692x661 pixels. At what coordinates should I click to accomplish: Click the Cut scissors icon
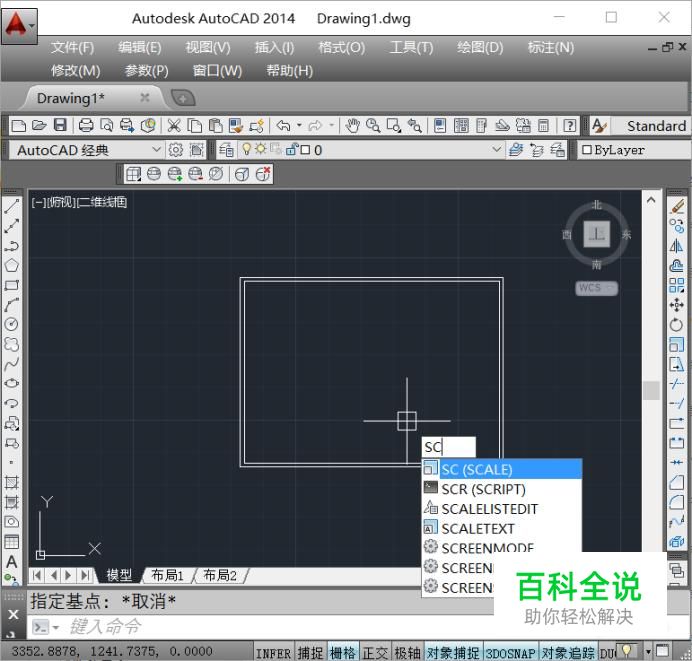[174, 126]
